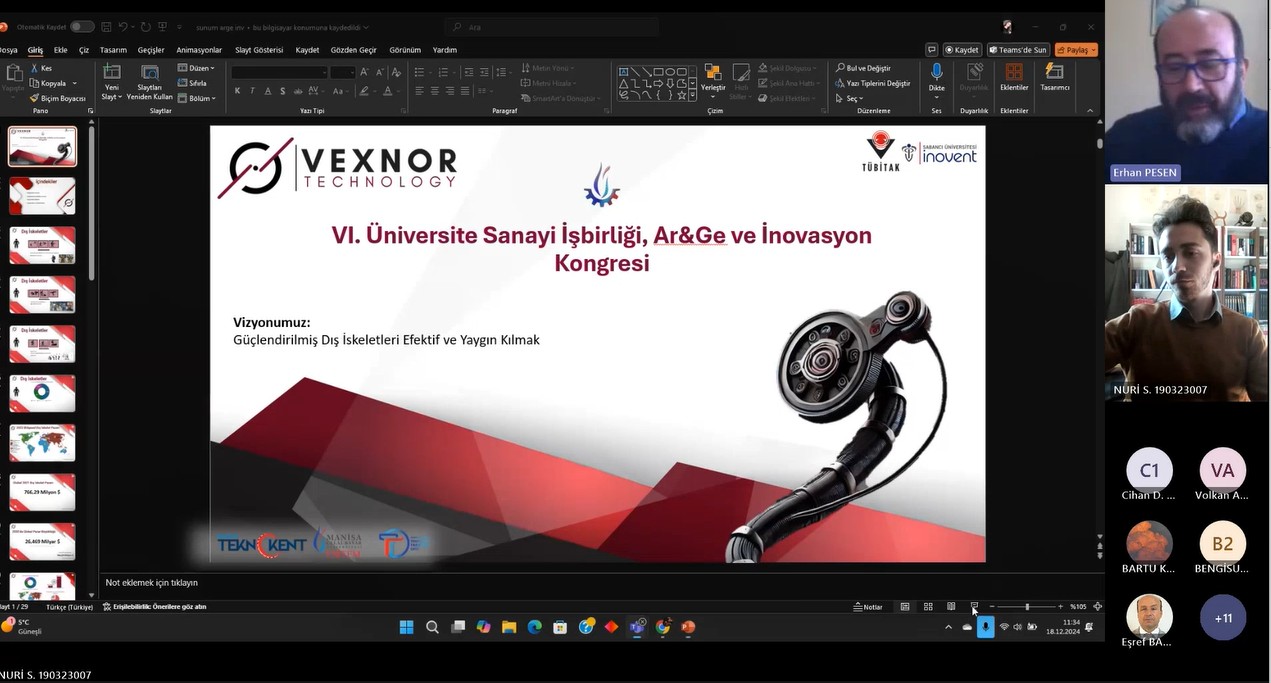
Task: Click the Dikte microphone icon
Action: (936, 72)
